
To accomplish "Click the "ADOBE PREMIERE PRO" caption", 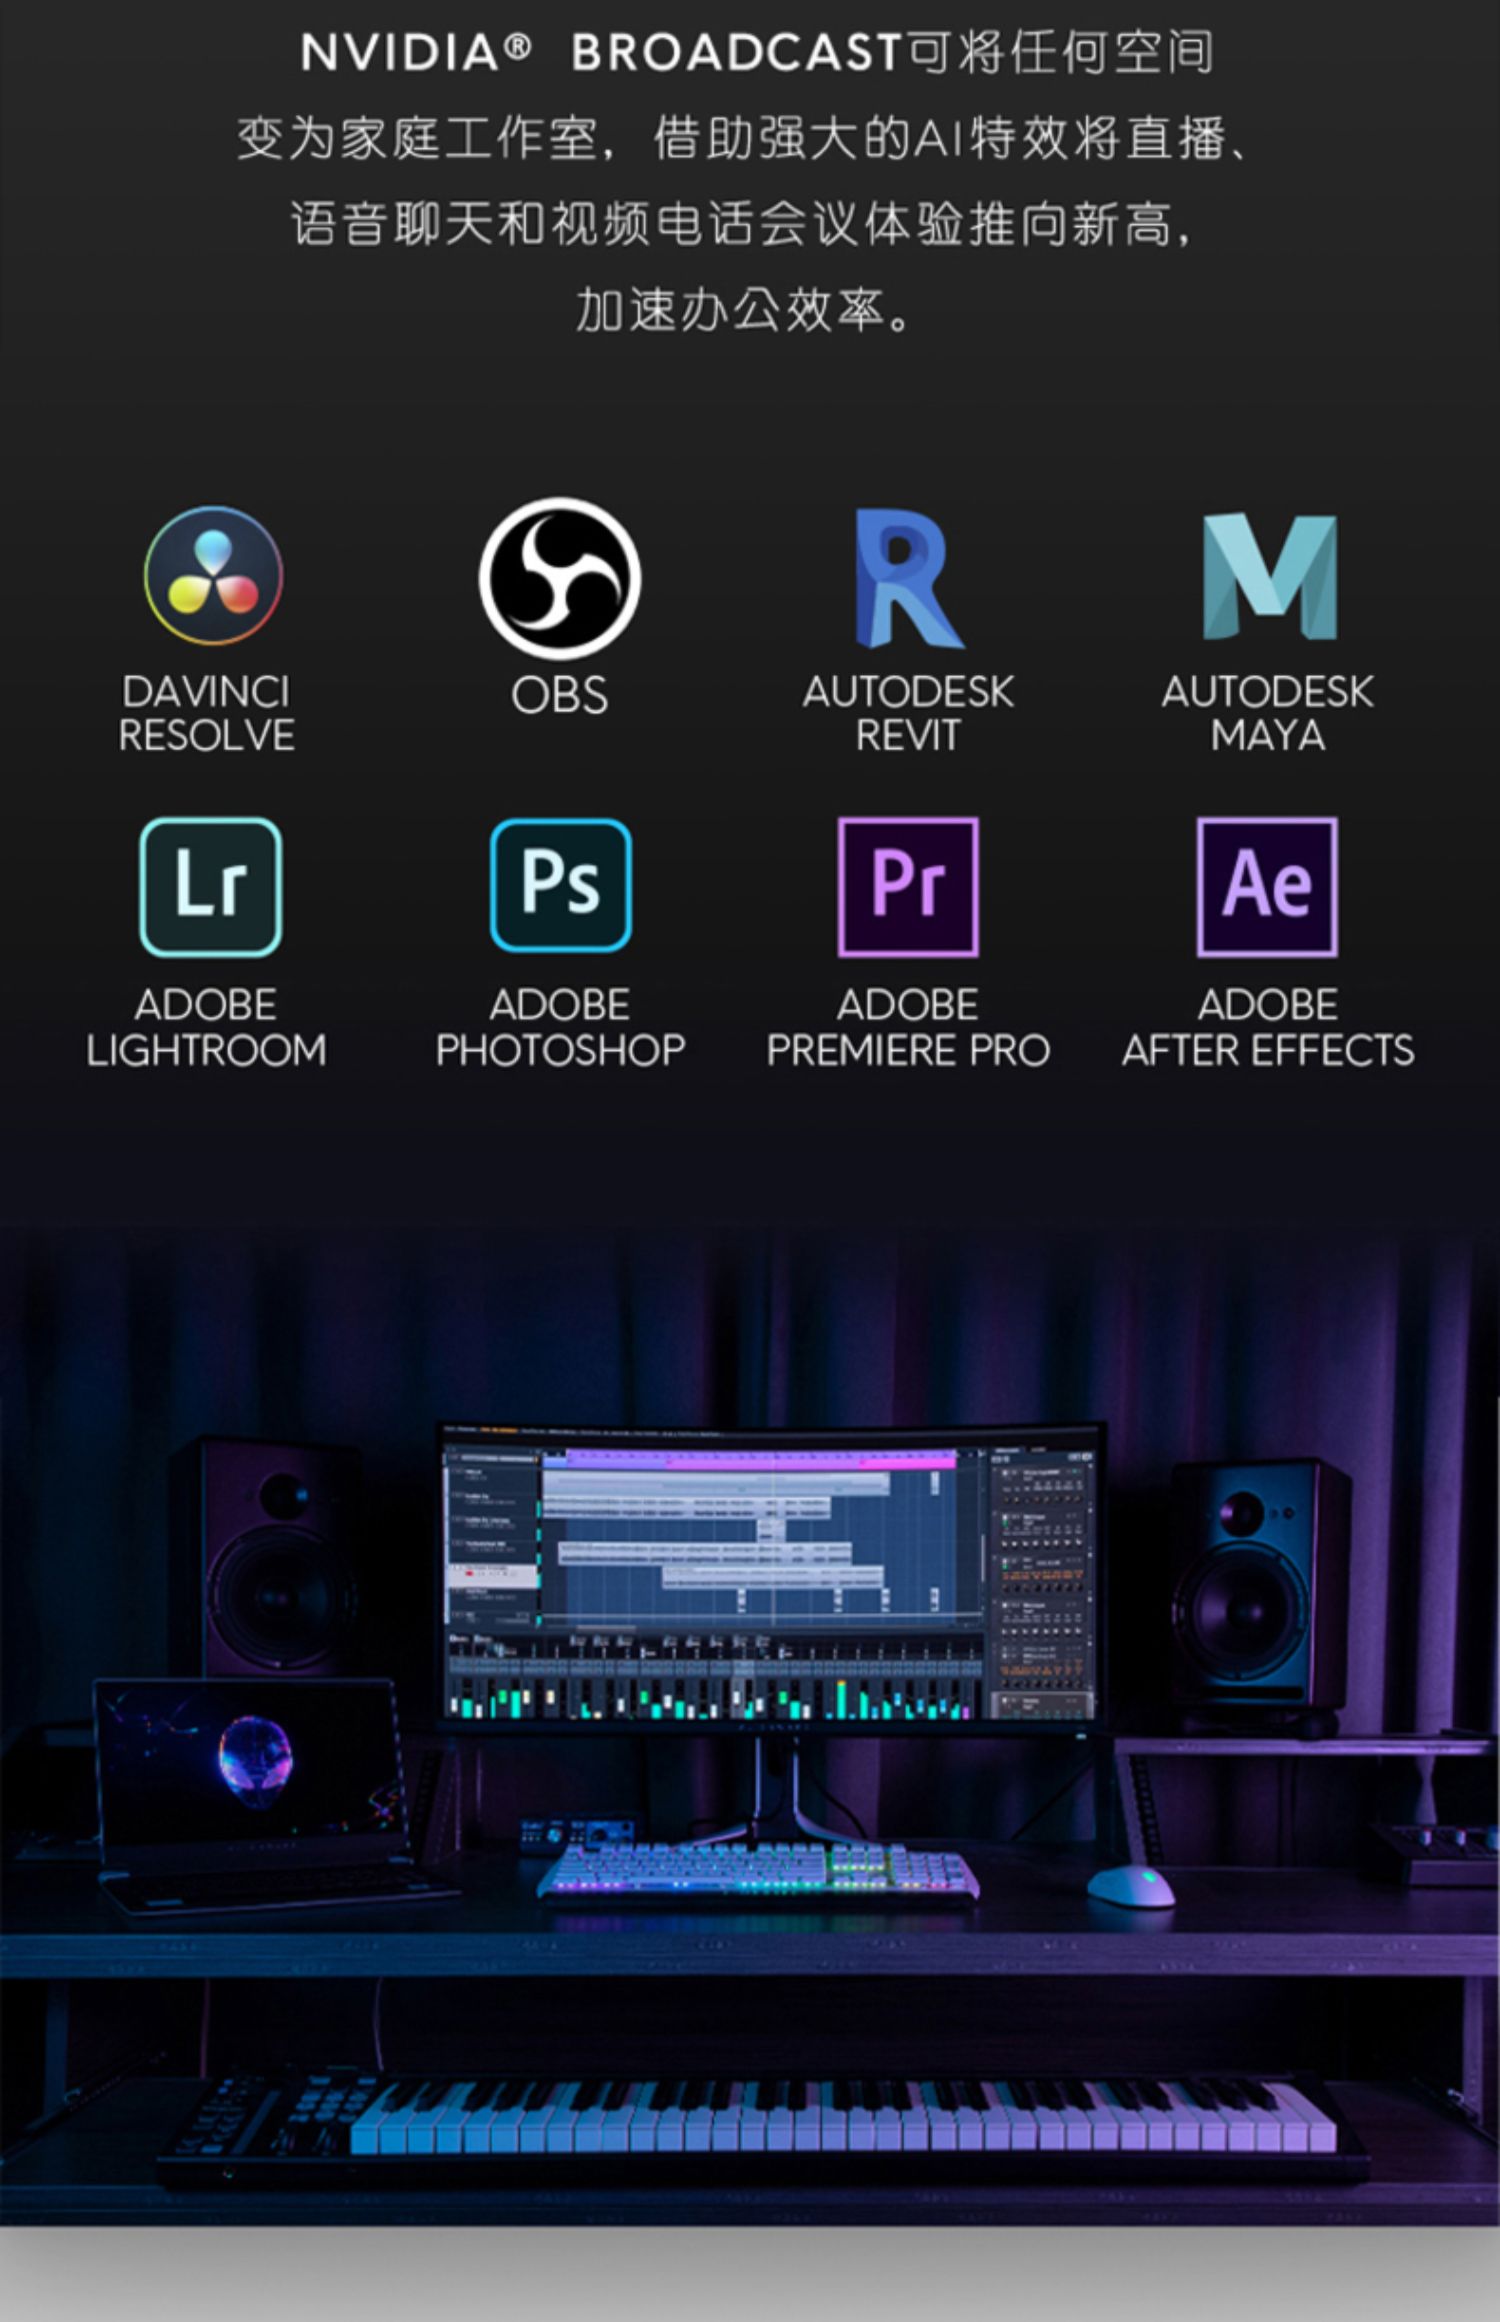I will coord(908,1027).
